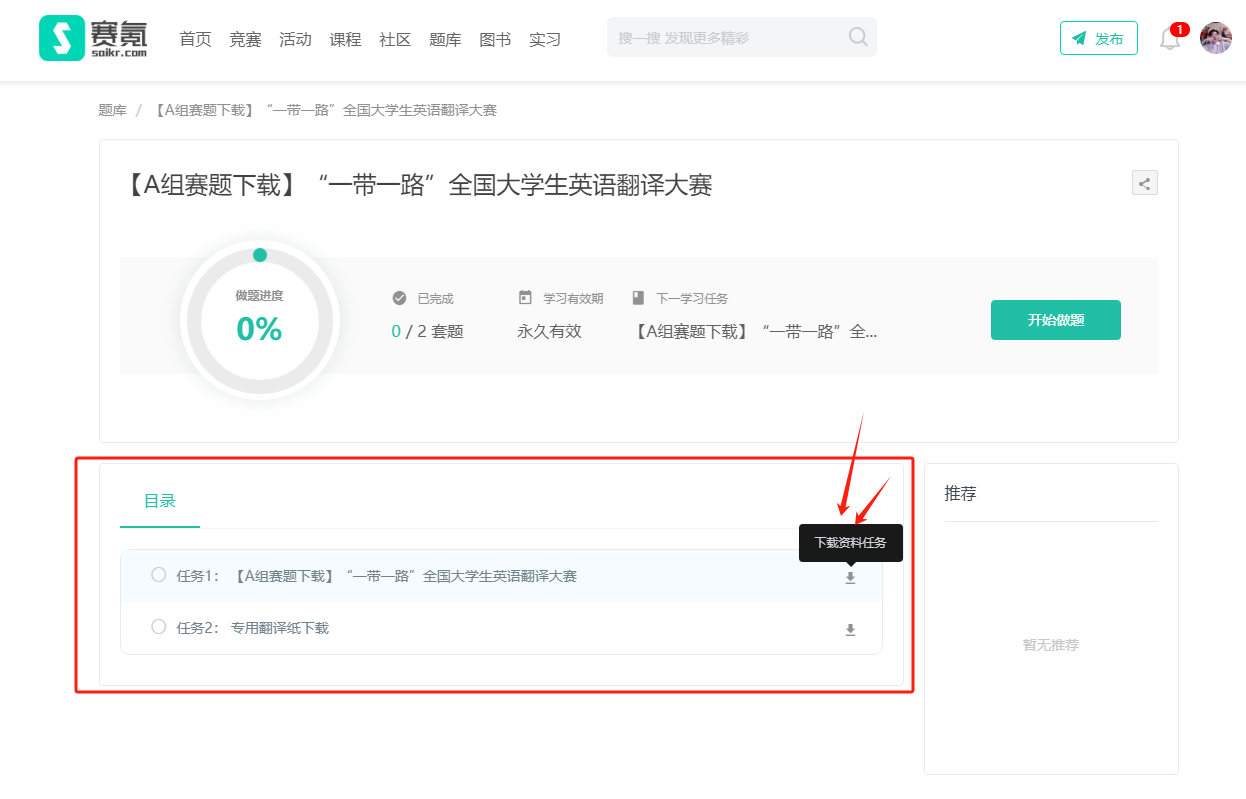
Task: Click the Saikr logo icon
Action: coord(62,38)
